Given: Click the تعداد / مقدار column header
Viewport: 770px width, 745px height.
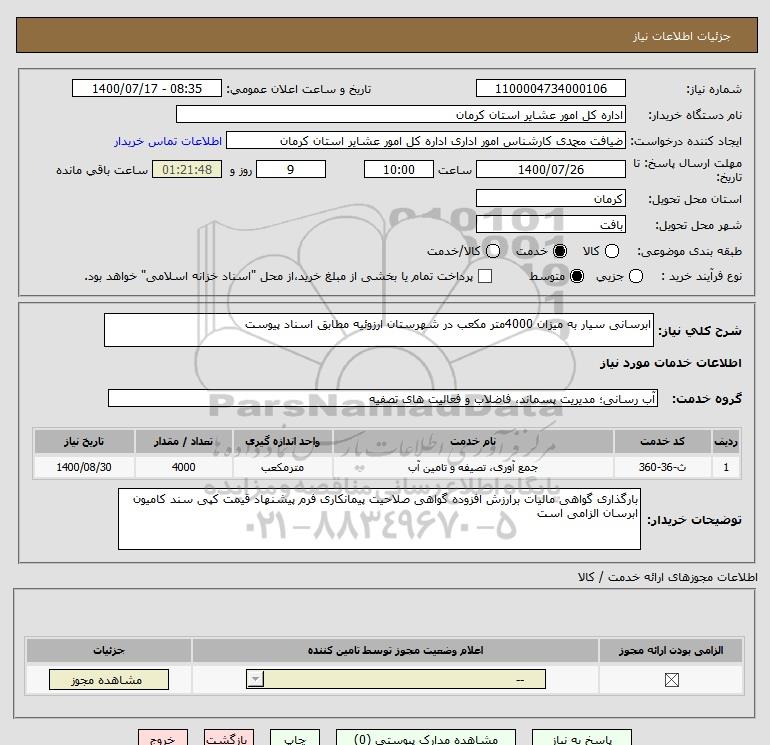Looking at the screenshot, I should 183,441.
